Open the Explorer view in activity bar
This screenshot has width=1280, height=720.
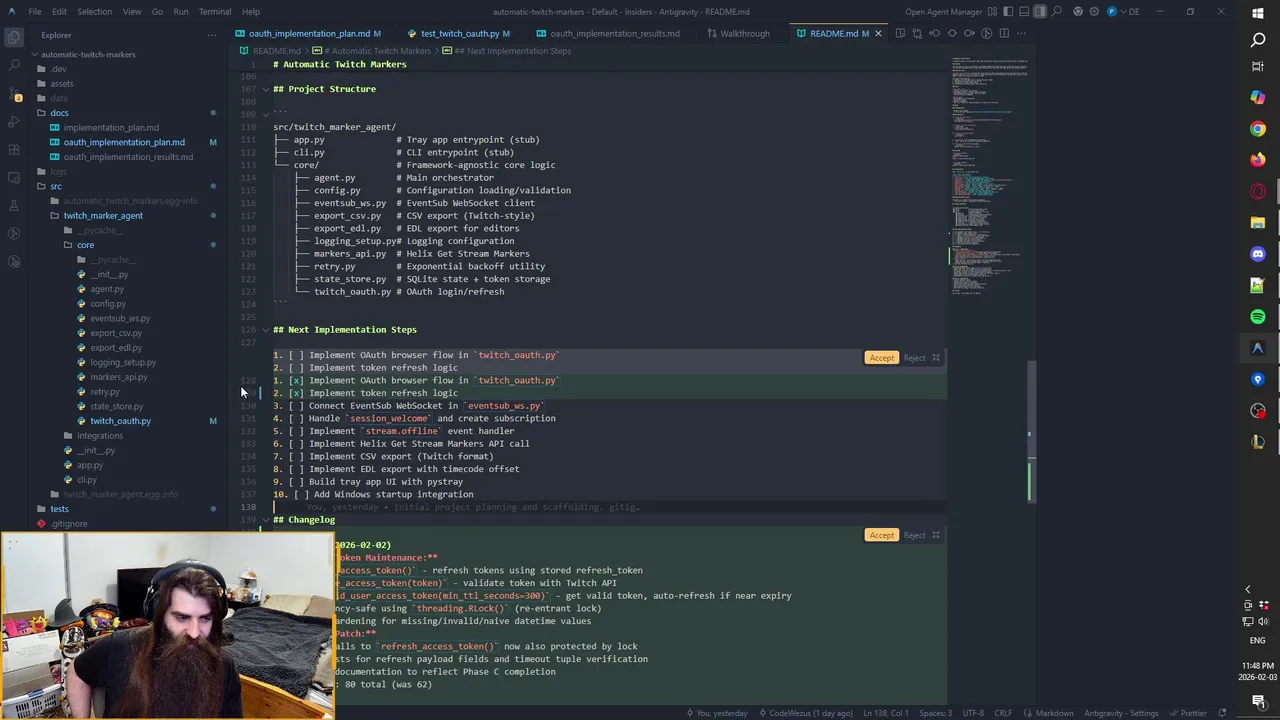(x=14, y=37)
